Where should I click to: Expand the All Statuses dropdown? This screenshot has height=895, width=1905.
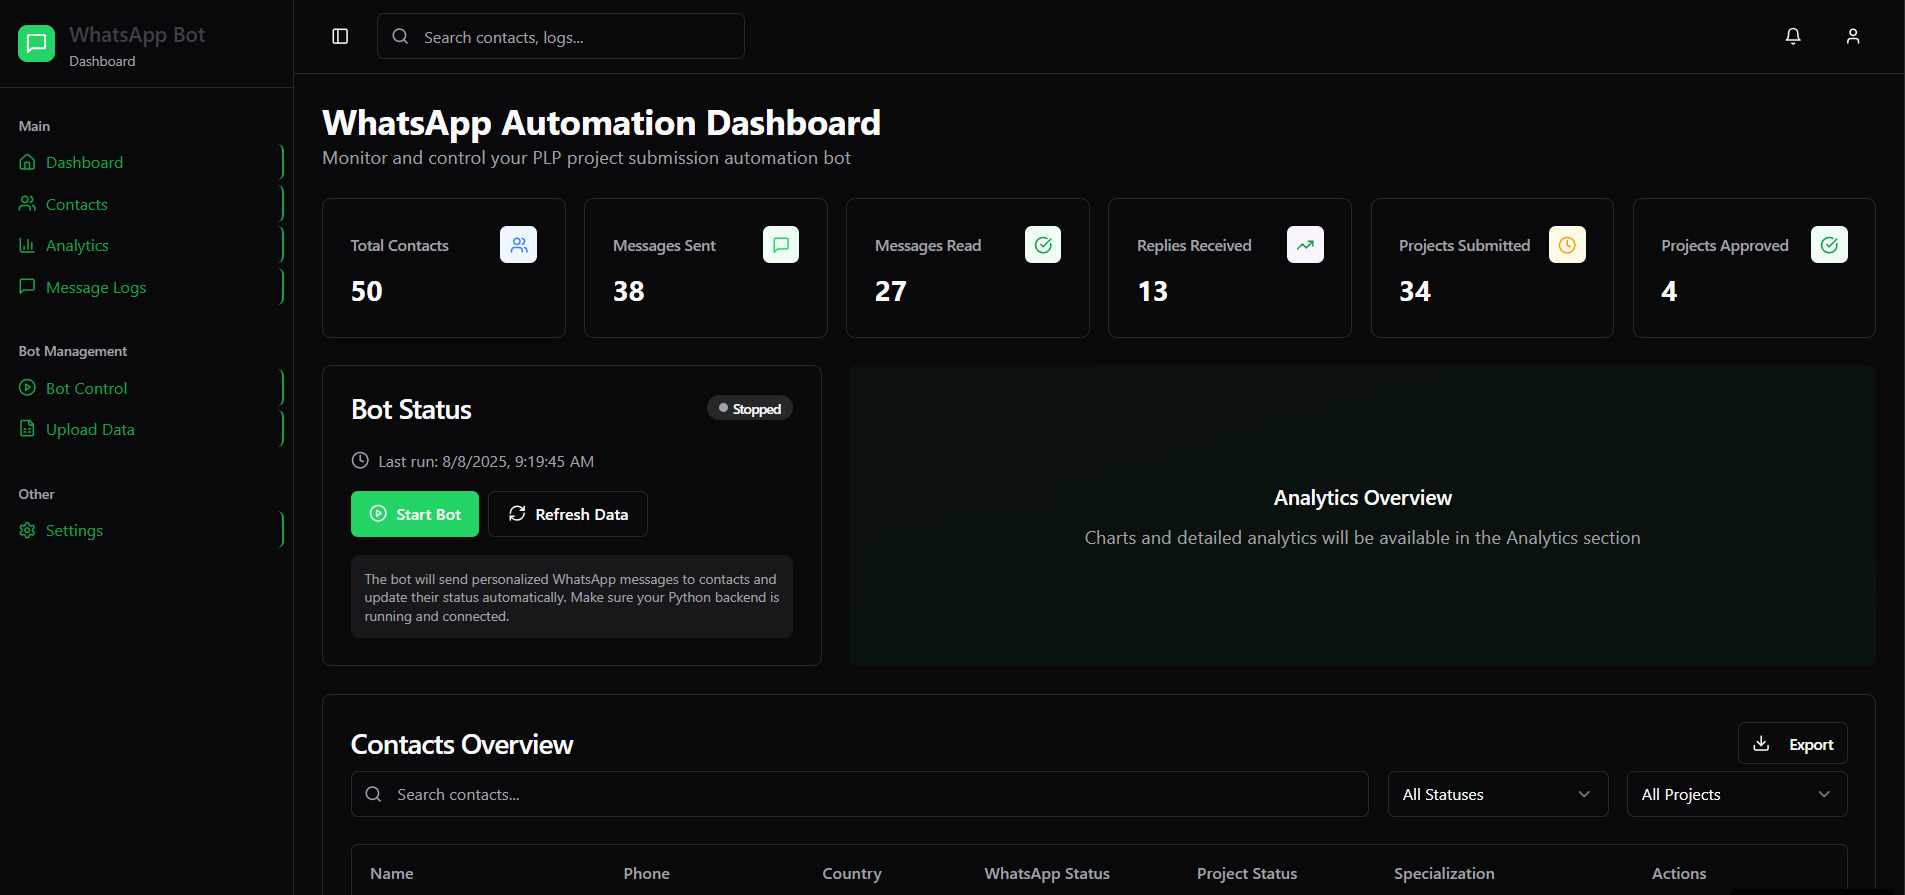click(1498, 794)
